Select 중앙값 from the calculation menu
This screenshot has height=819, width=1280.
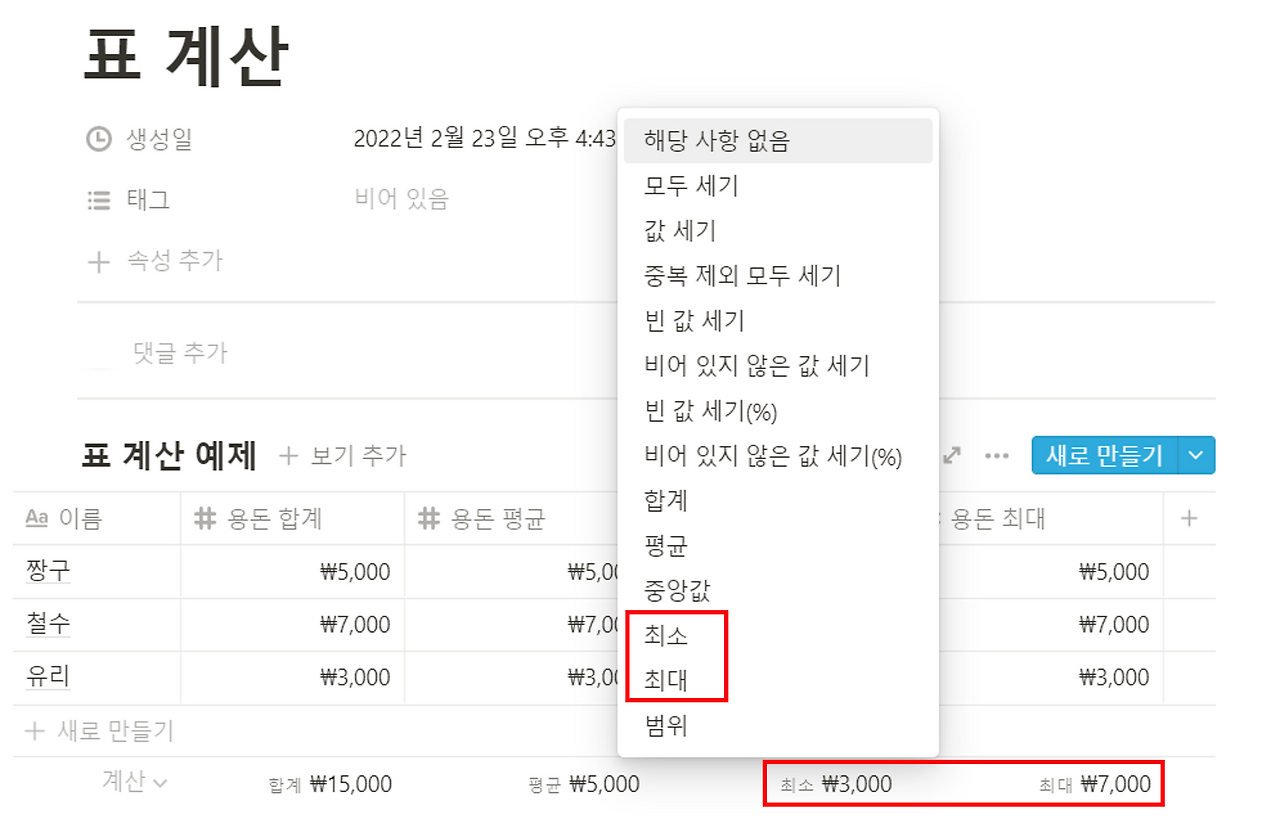tap(666, 588)
